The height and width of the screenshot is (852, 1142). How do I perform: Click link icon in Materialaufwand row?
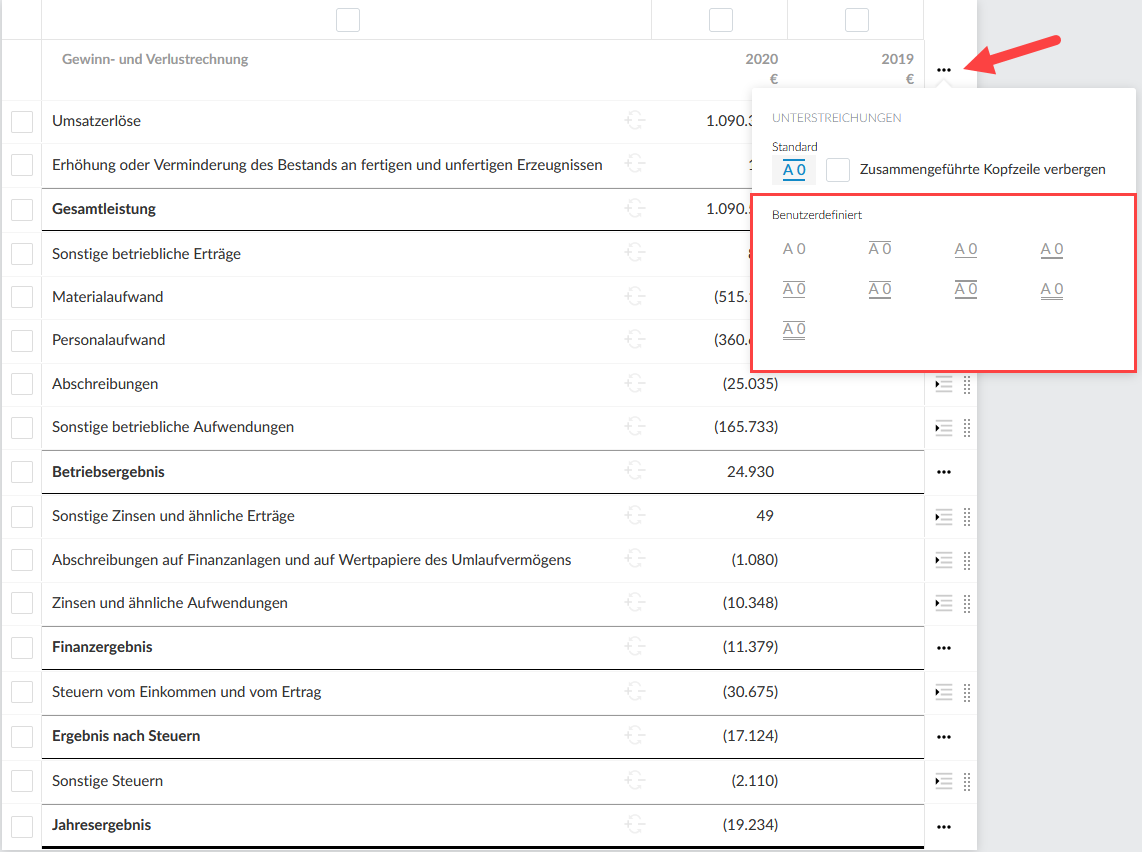635,296
